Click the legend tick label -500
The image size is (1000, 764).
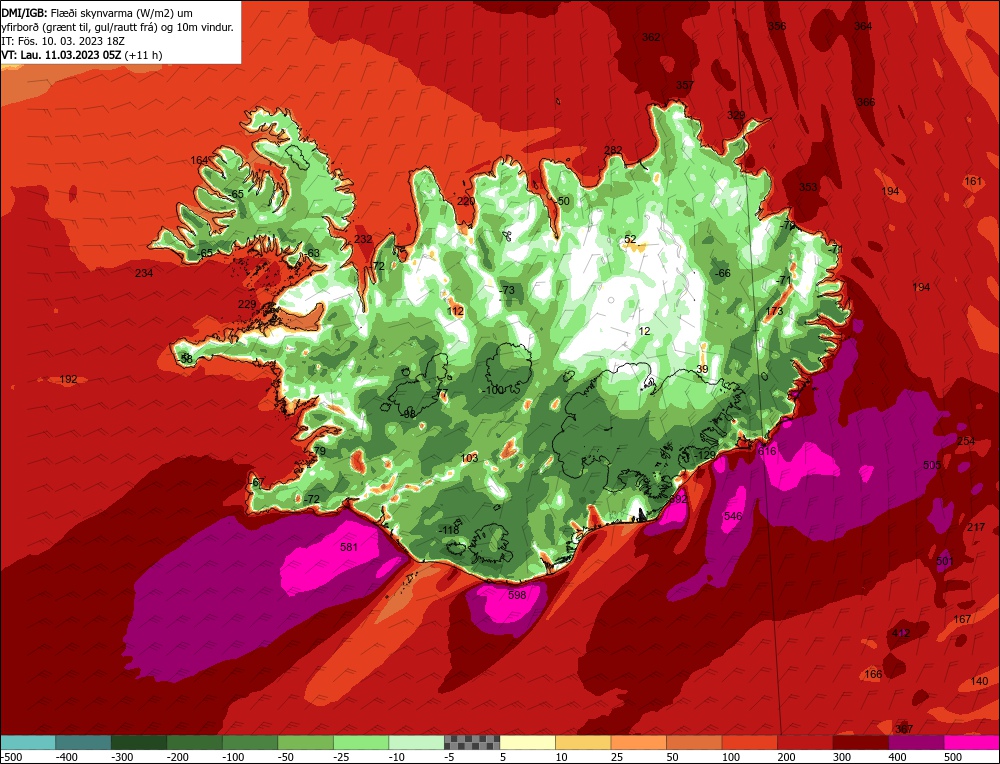tap(13, 757)
